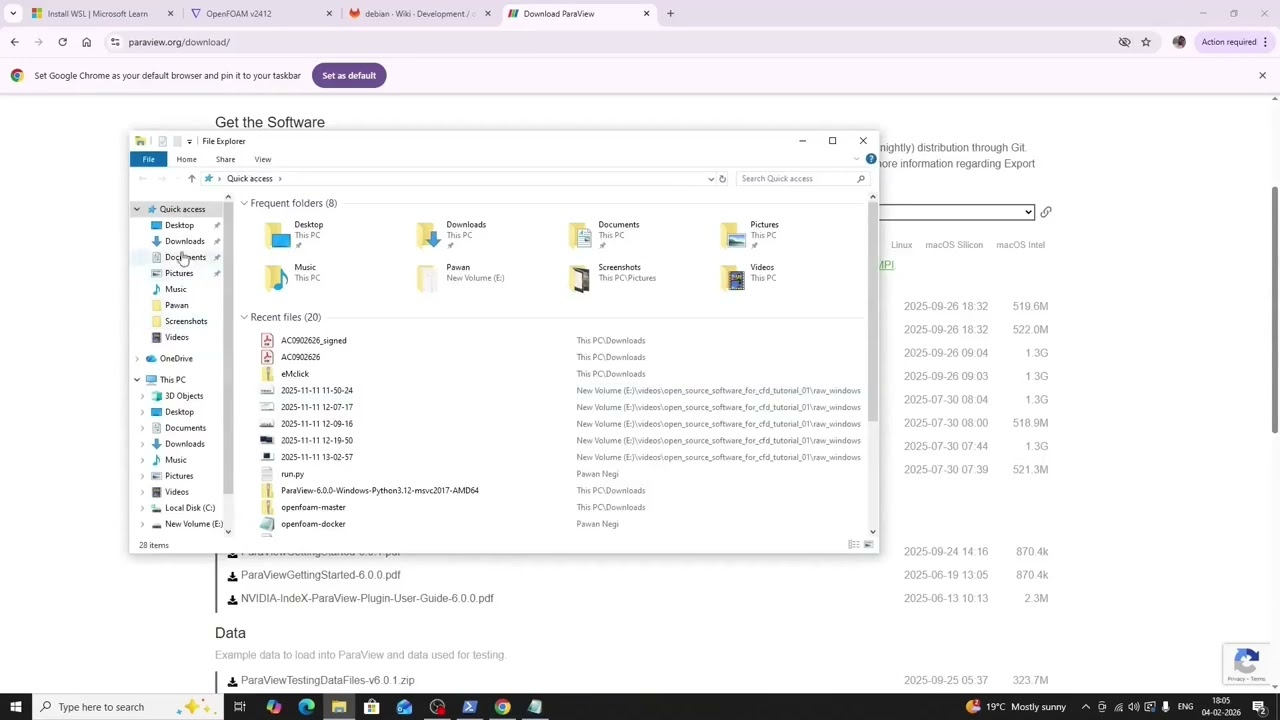Switch to large icons view in status bar
This screenshot has width=1280, height=720.
pos(868,545)
